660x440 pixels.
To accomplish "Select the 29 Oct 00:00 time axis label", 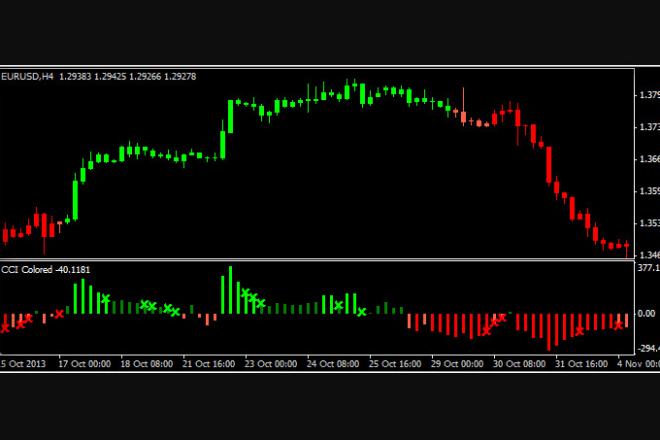I will click(457, 364).
